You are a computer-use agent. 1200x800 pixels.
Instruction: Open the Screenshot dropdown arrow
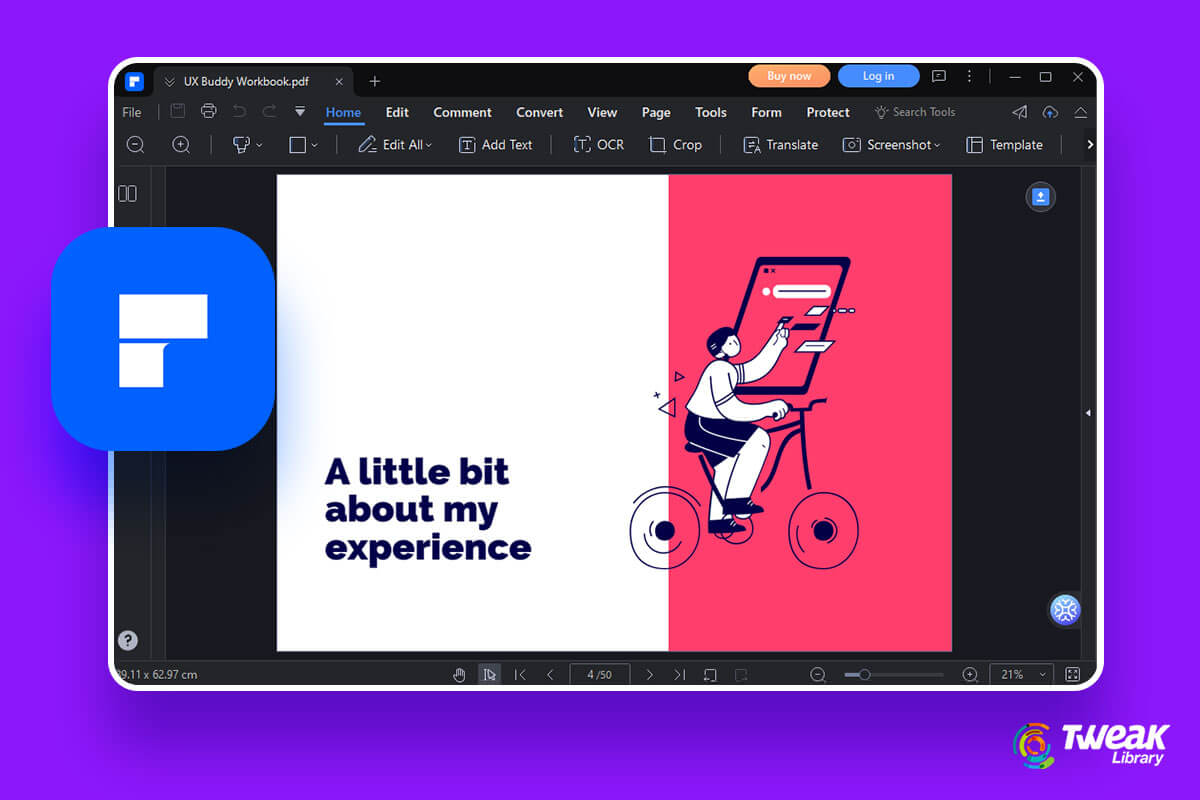[x=936, y=145]
